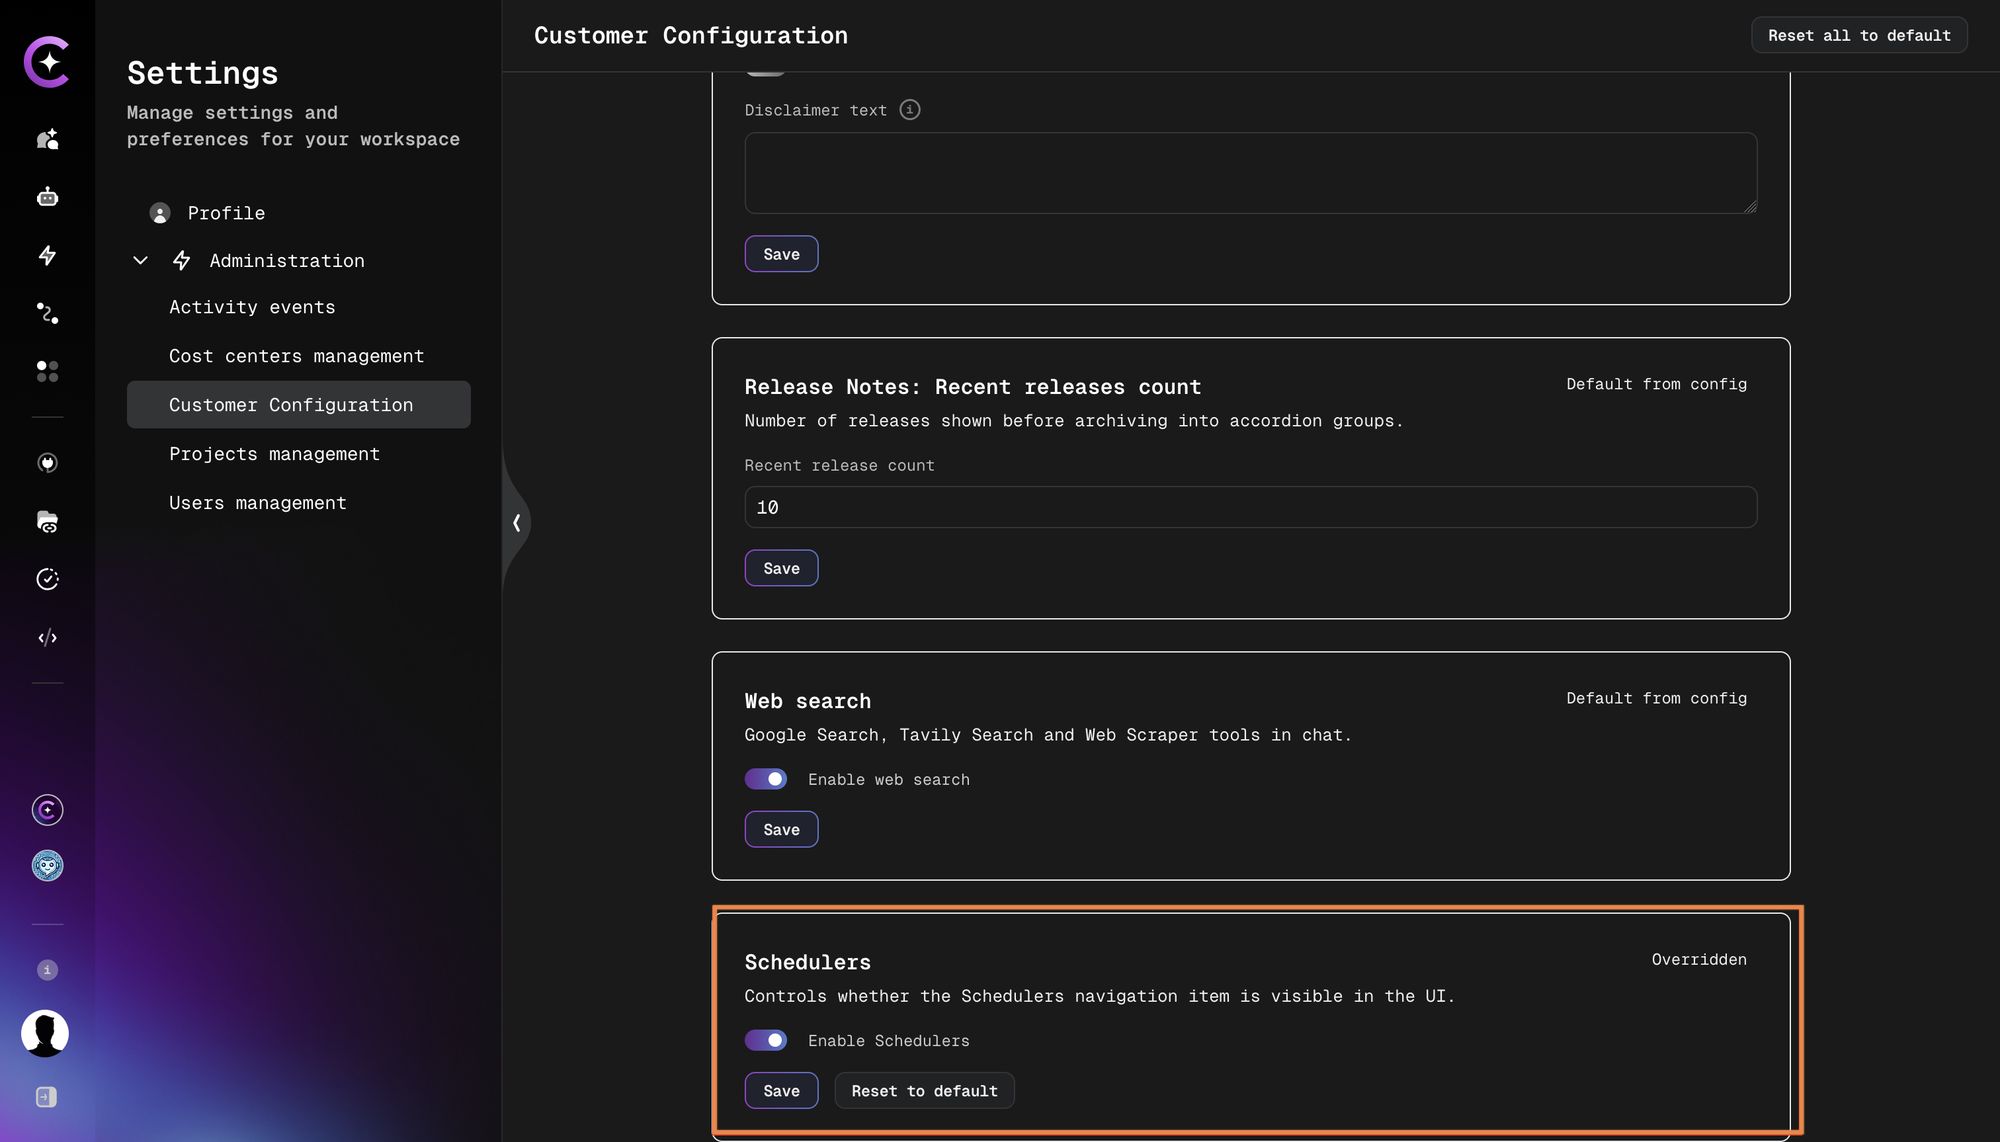The width and height of the screenshot is (2000, 1142).
Task: Select Customer Configuration menu item
Action: coord(298,404)
